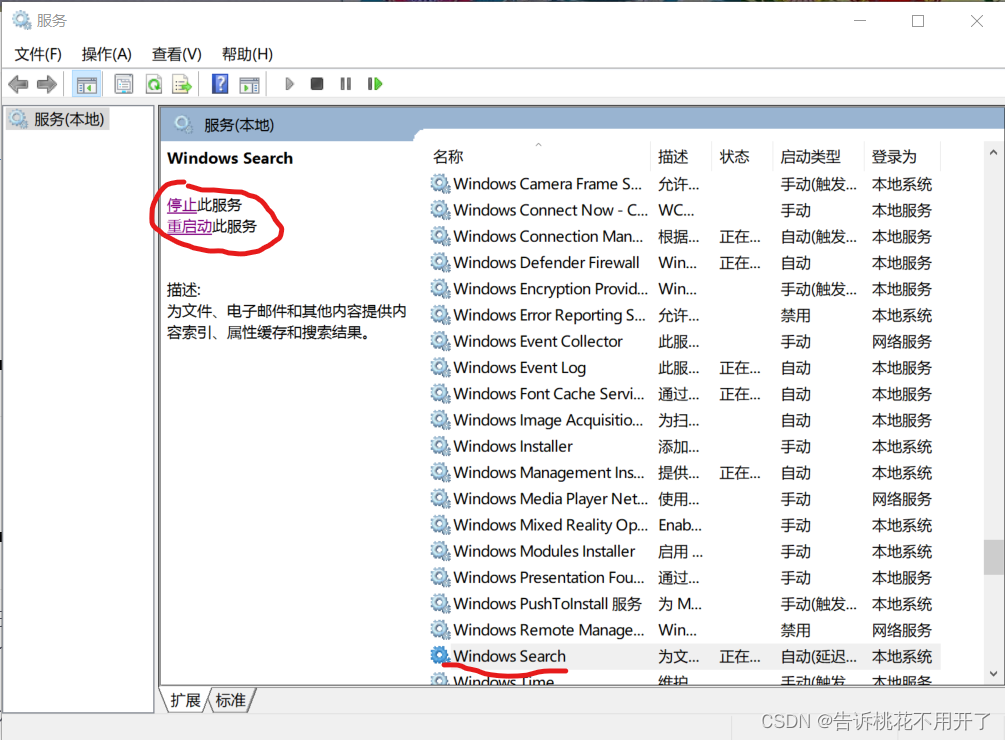1005x740 pixels.
Task: Select gear icon of Windows Event Collector
Action: (440, 341)
